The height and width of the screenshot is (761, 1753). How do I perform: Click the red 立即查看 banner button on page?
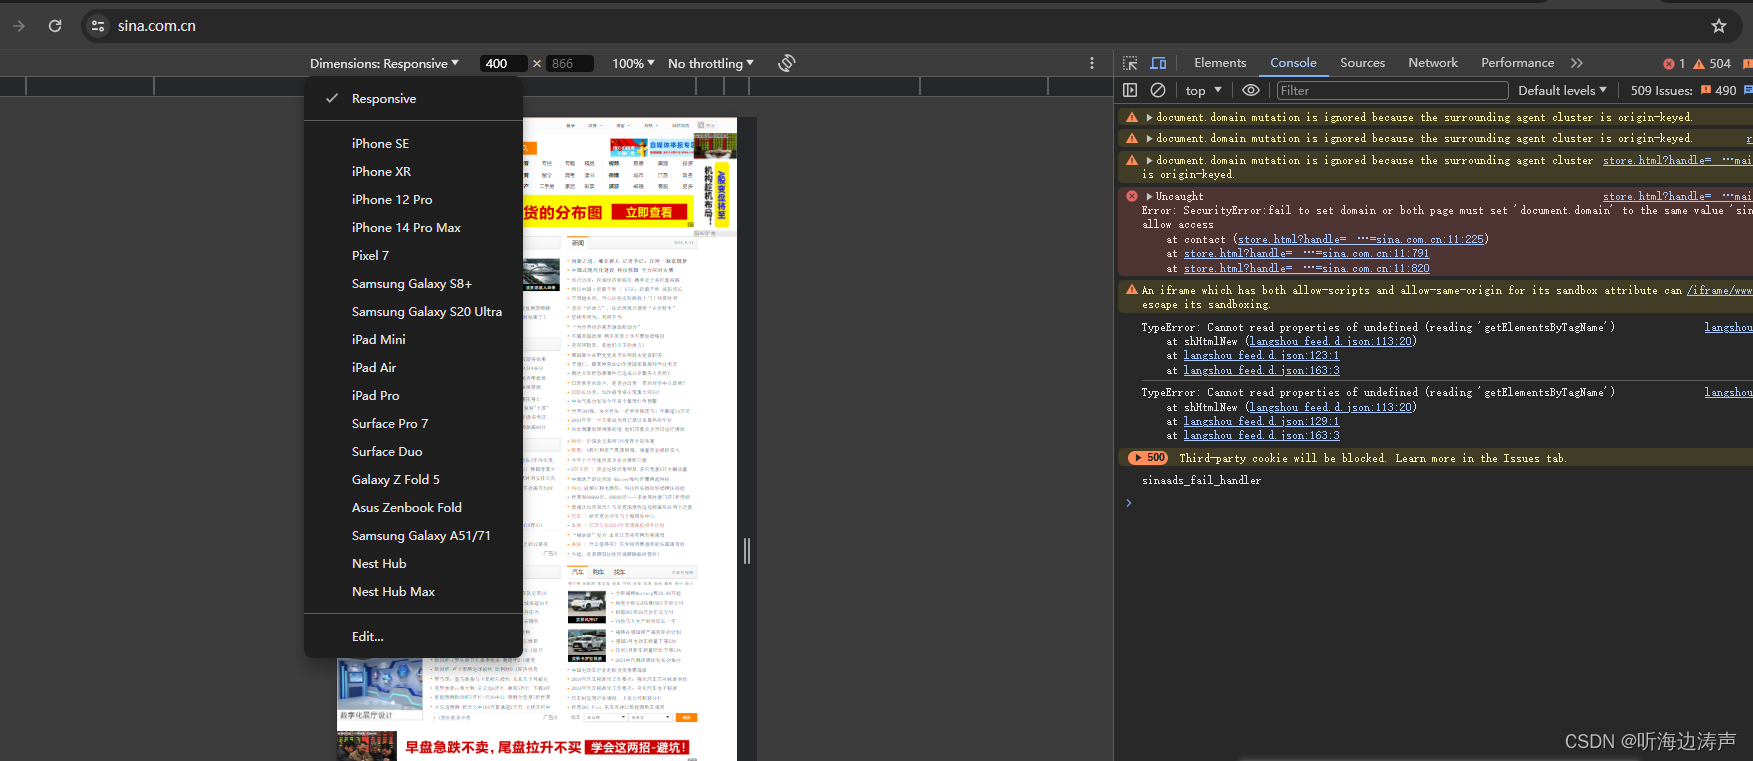[649, 212]
